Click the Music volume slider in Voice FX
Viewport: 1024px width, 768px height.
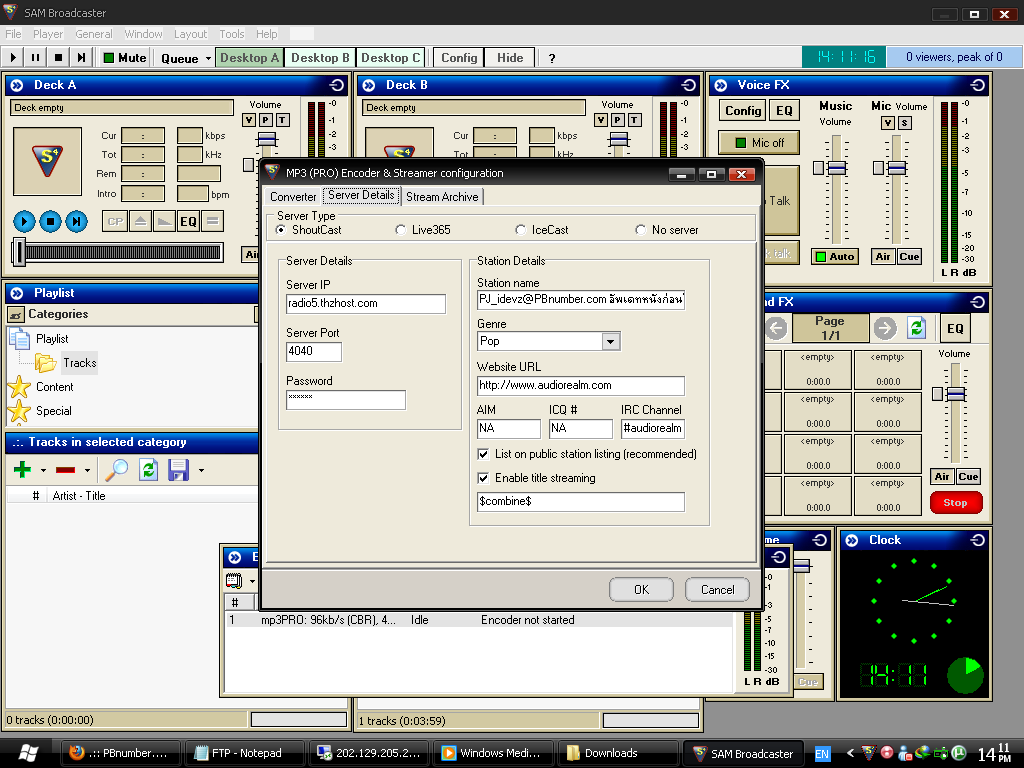(836, 169)
